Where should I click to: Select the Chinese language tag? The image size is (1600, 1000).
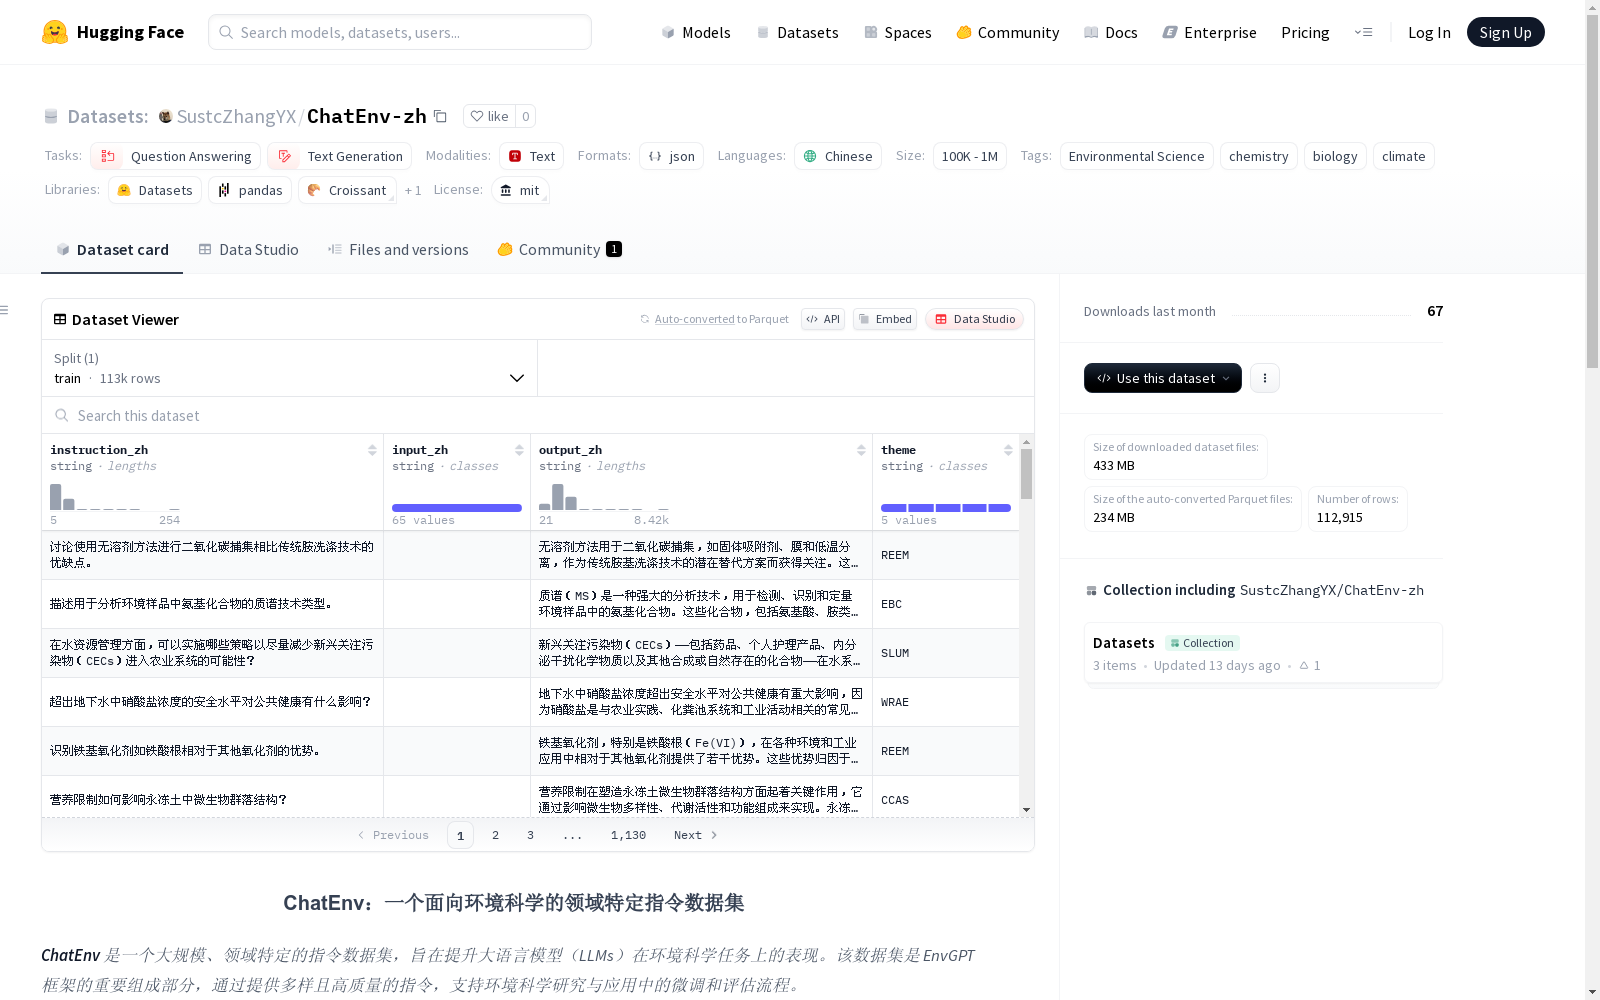[x=838, y=156]
